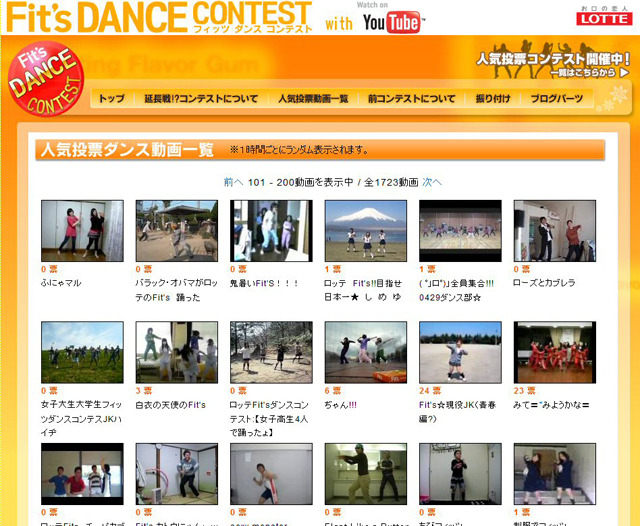Screen dimensions: 640x526
Task: Click the 3 票 vote count
Action: (144, 391)
